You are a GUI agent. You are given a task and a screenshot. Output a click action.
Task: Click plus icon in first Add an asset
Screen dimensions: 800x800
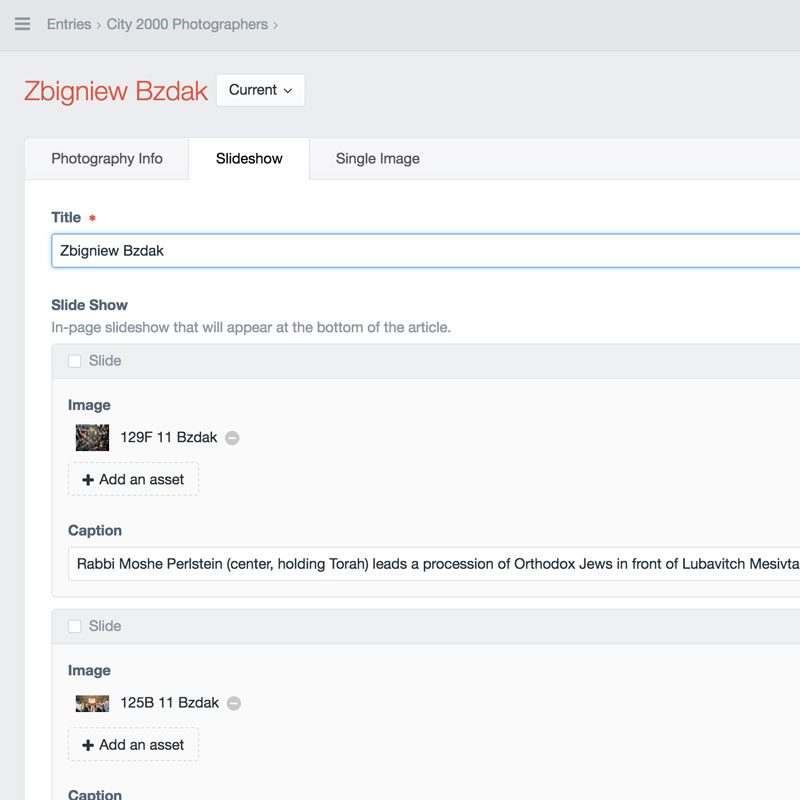coord(88,480)
